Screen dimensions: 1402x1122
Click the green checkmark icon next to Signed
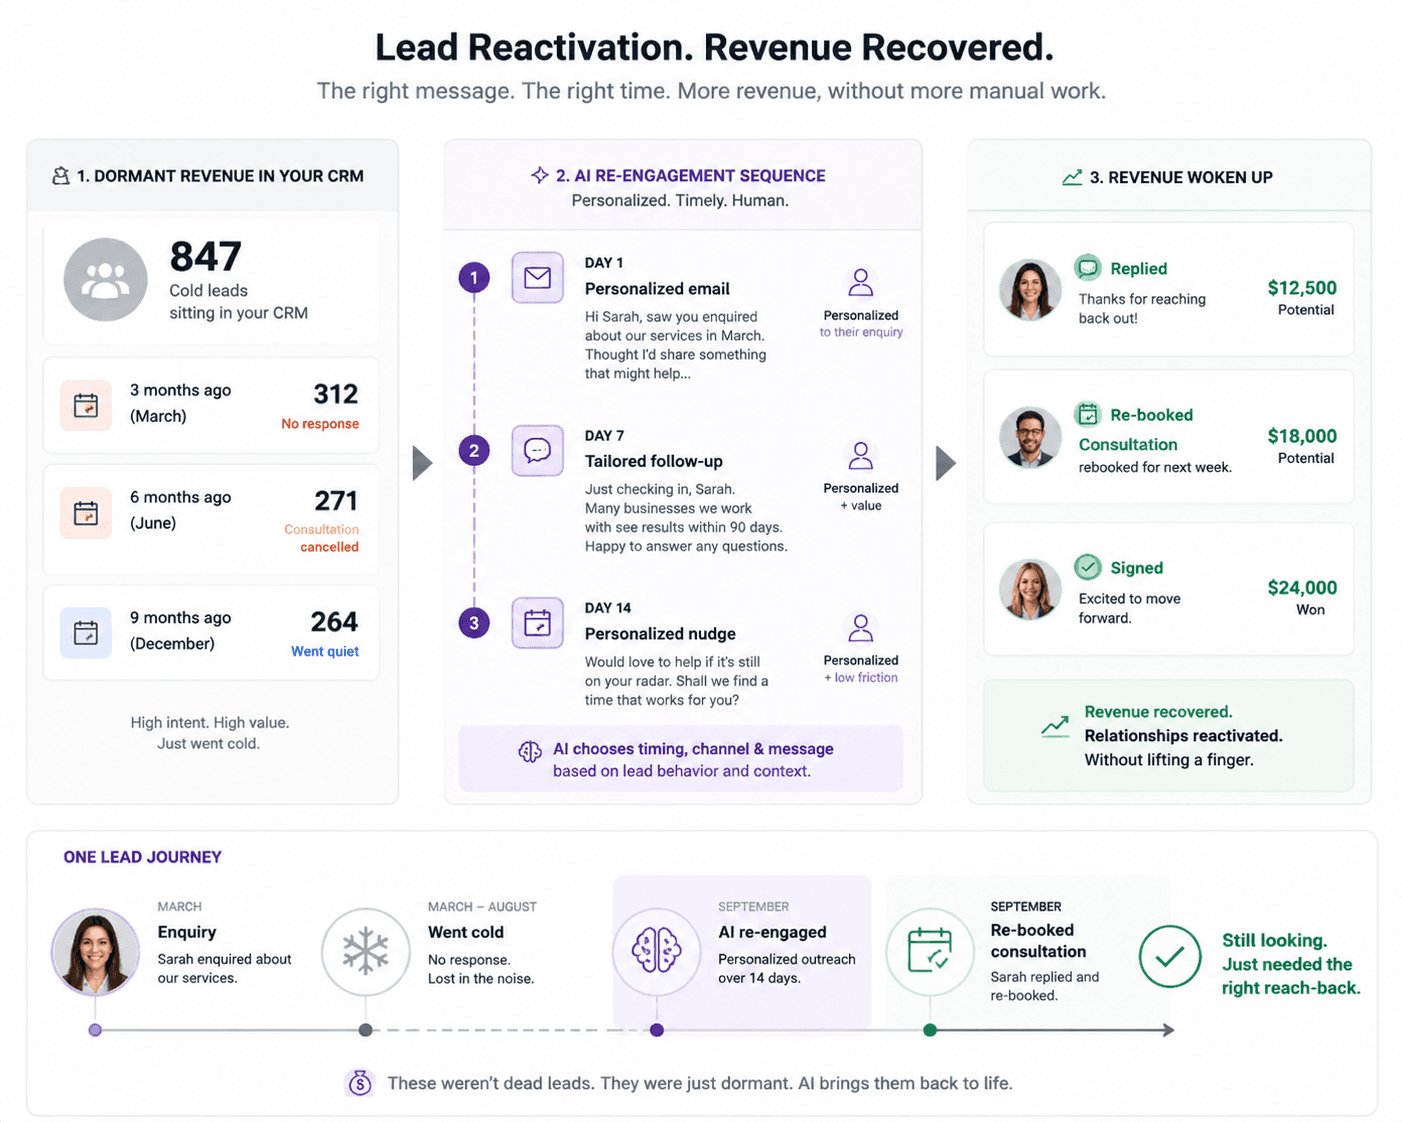pos(1088,567)
